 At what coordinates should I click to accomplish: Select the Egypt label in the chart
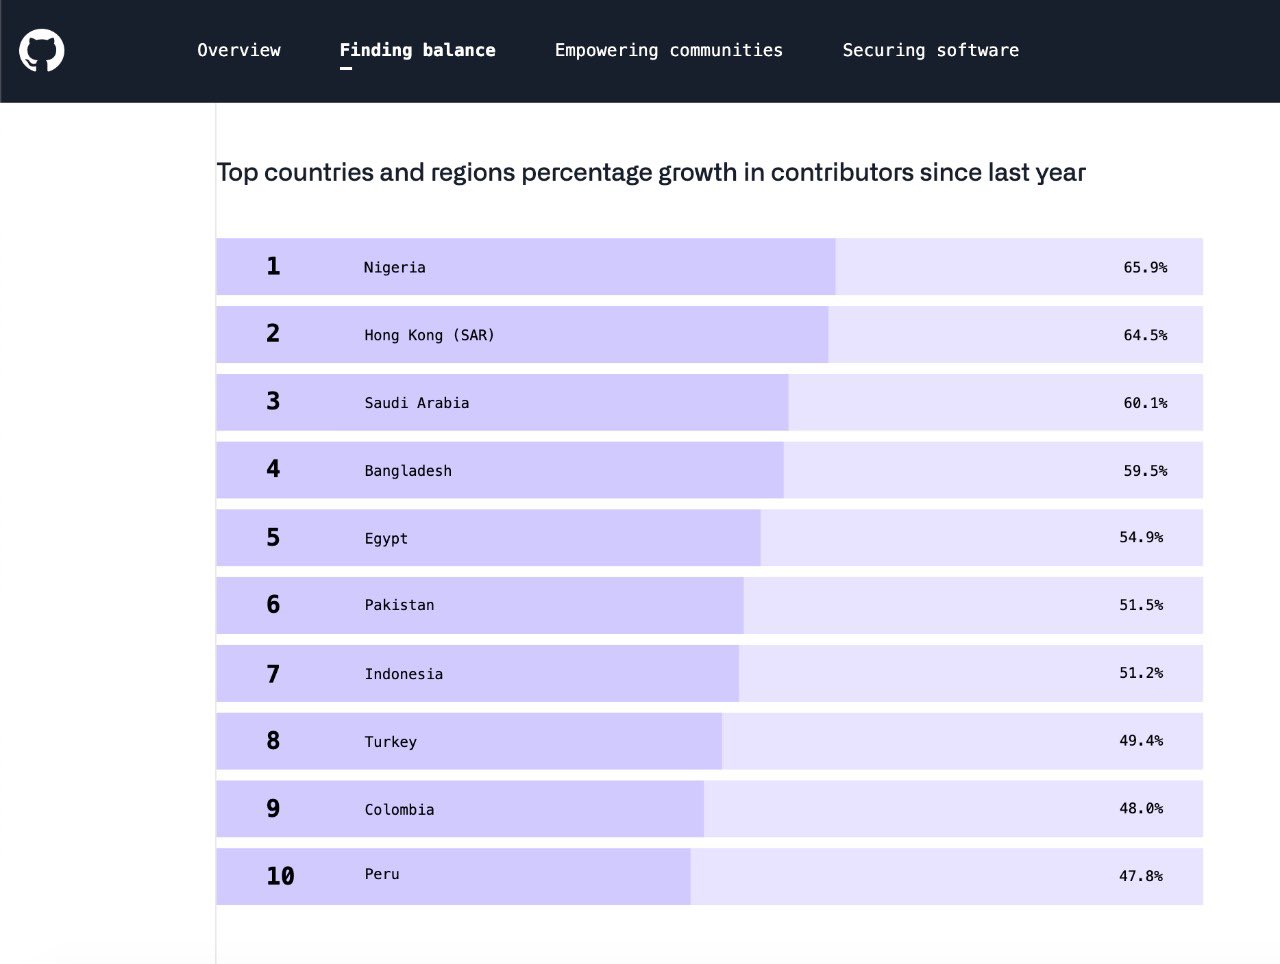point(386,538)
